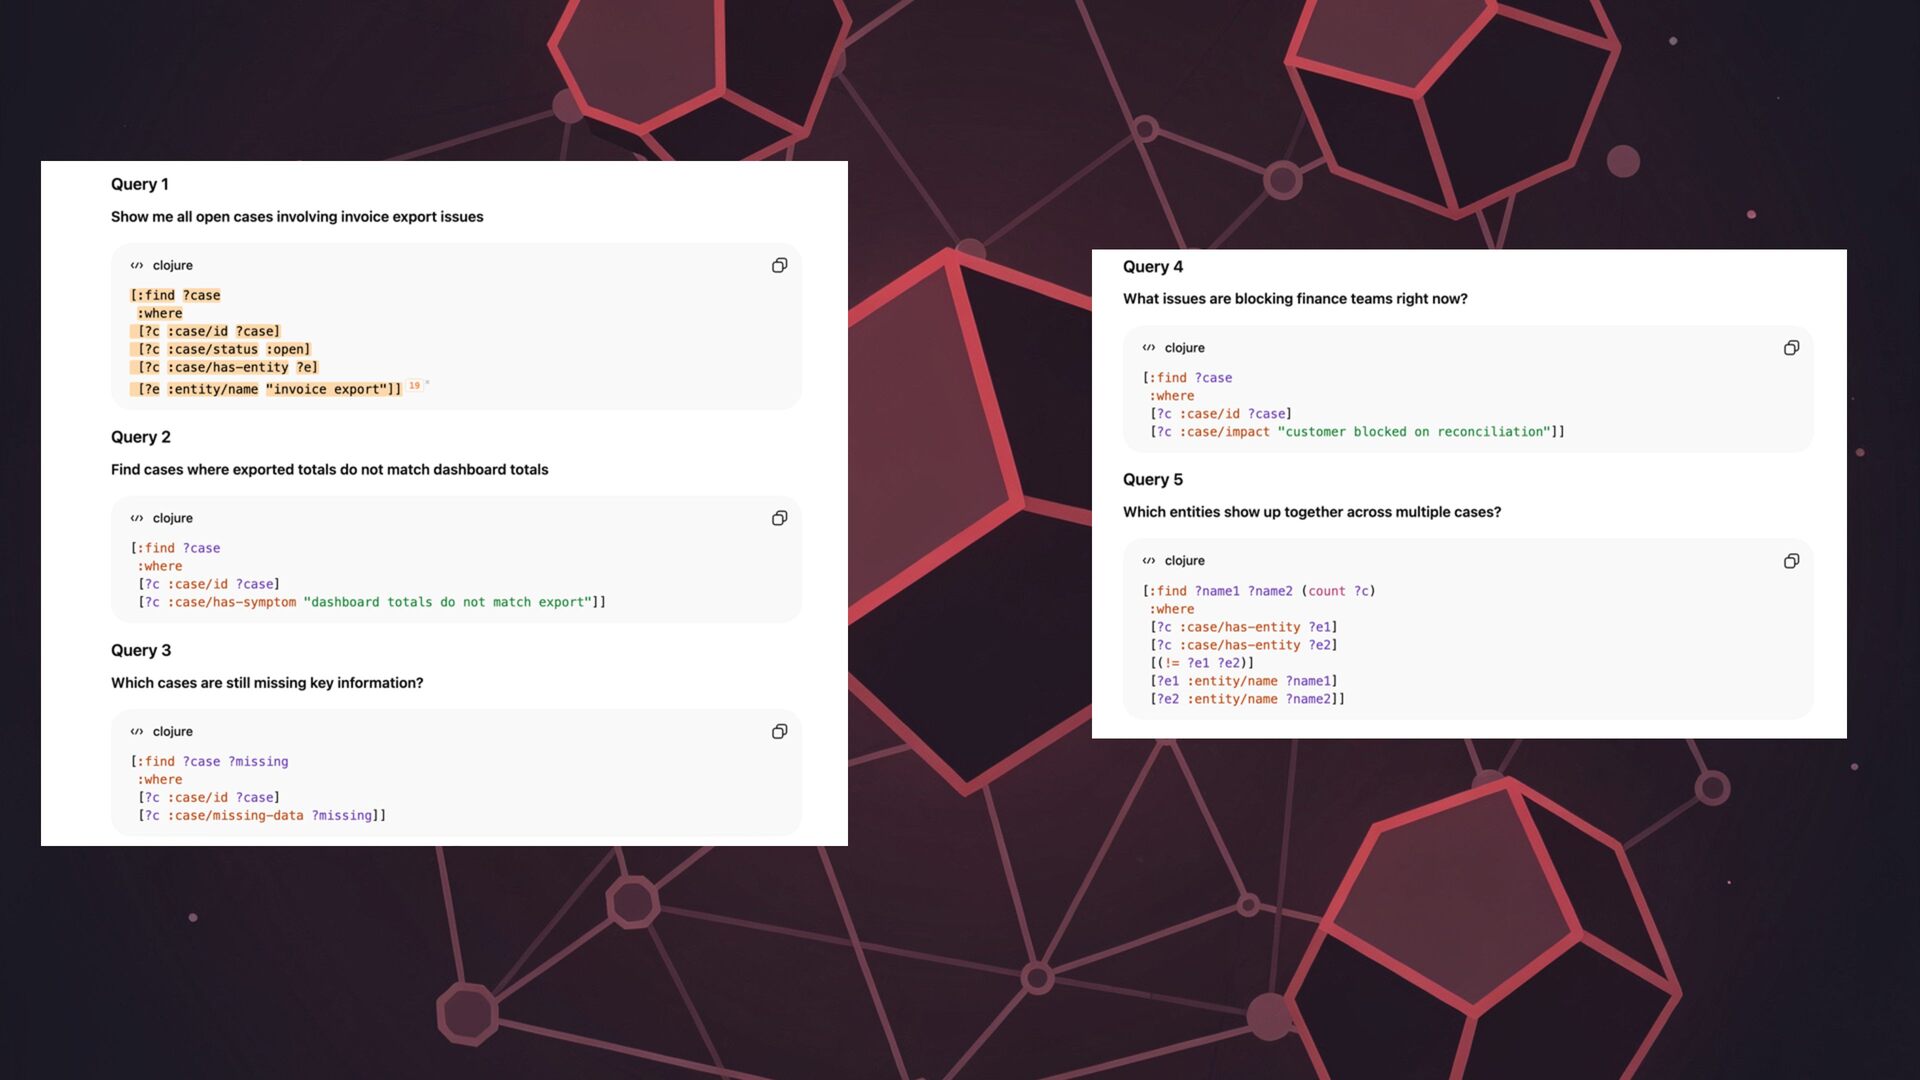Click the clojure label in Query 2's block
1920x1080 pixels.
(172, 518)
